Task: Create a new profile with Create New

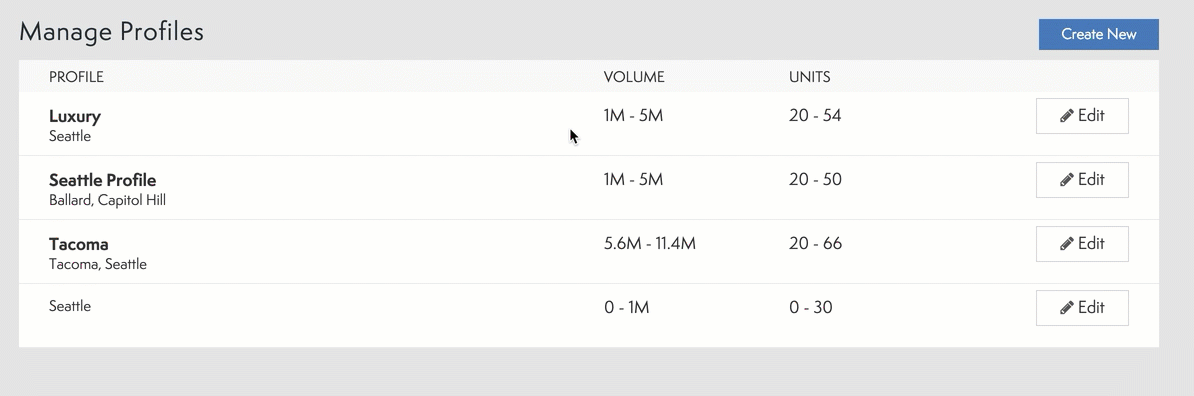Action: [x=1098, y=34]
